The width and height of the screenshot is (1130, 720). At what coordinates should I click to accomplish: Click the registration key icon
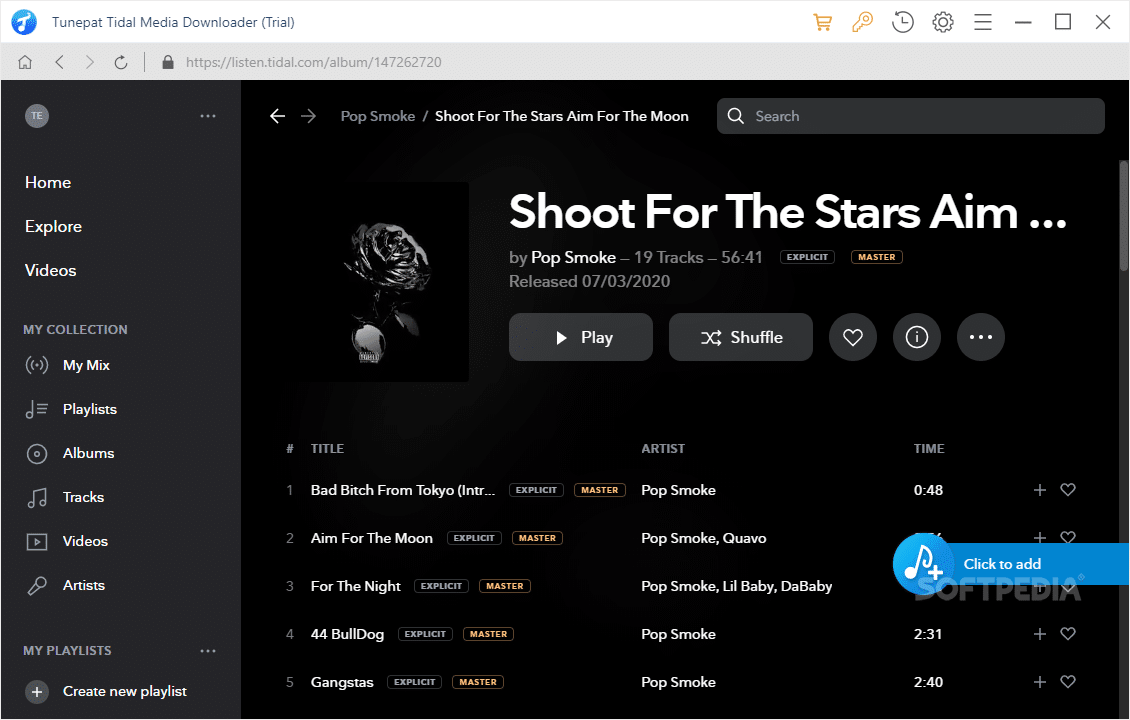[x=862, y=22]
